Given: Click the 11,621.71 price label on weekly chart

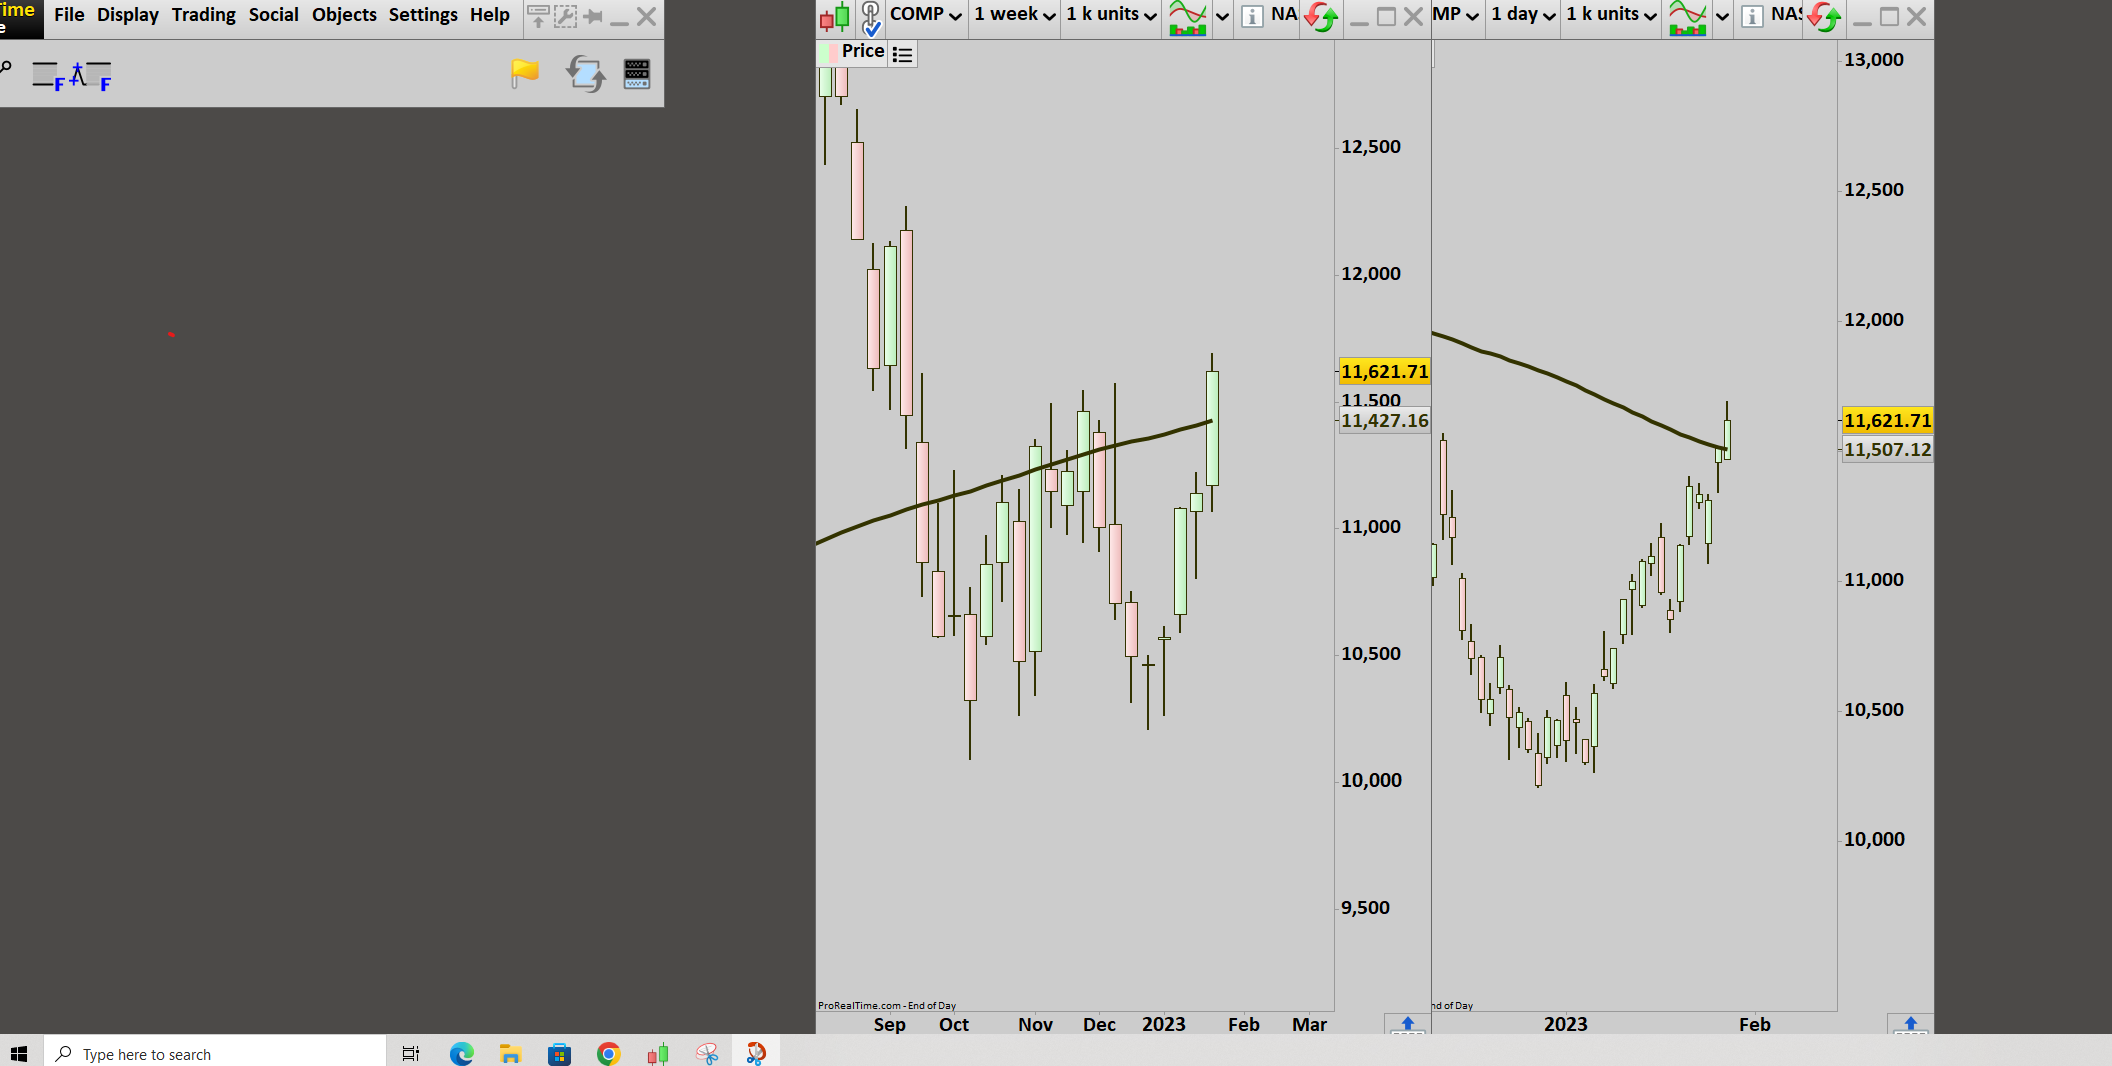Looking at the screenshot, I should tap(1384, 372).
